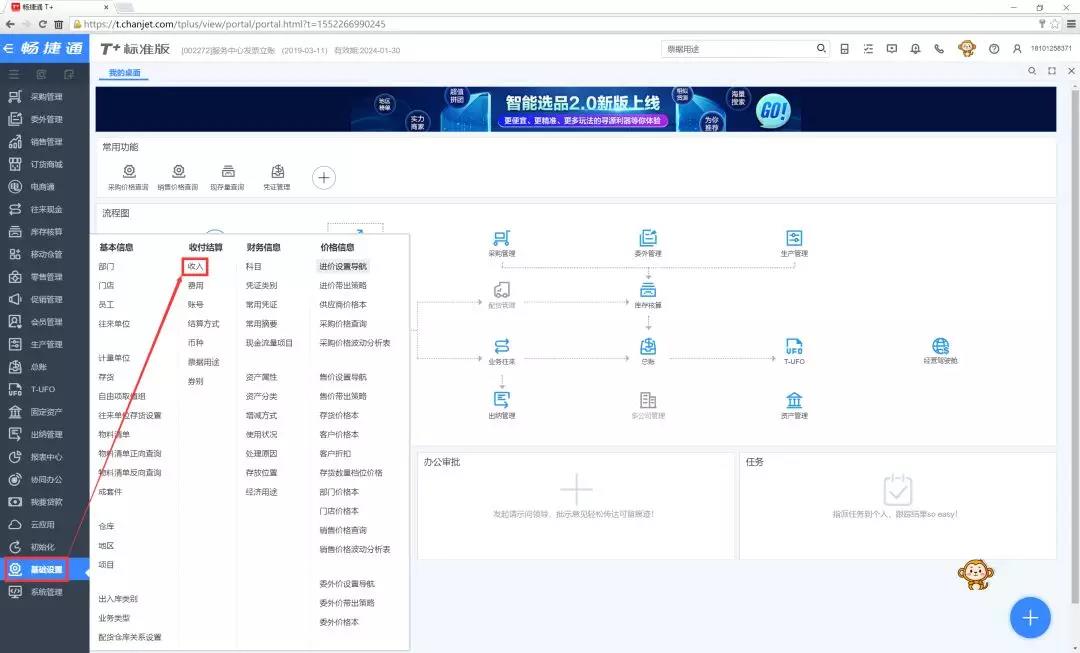Viewport: 1080px width, 653px height.
Task: Select 存货价格本 under 价格信息
Action: (x=339, y=415)
